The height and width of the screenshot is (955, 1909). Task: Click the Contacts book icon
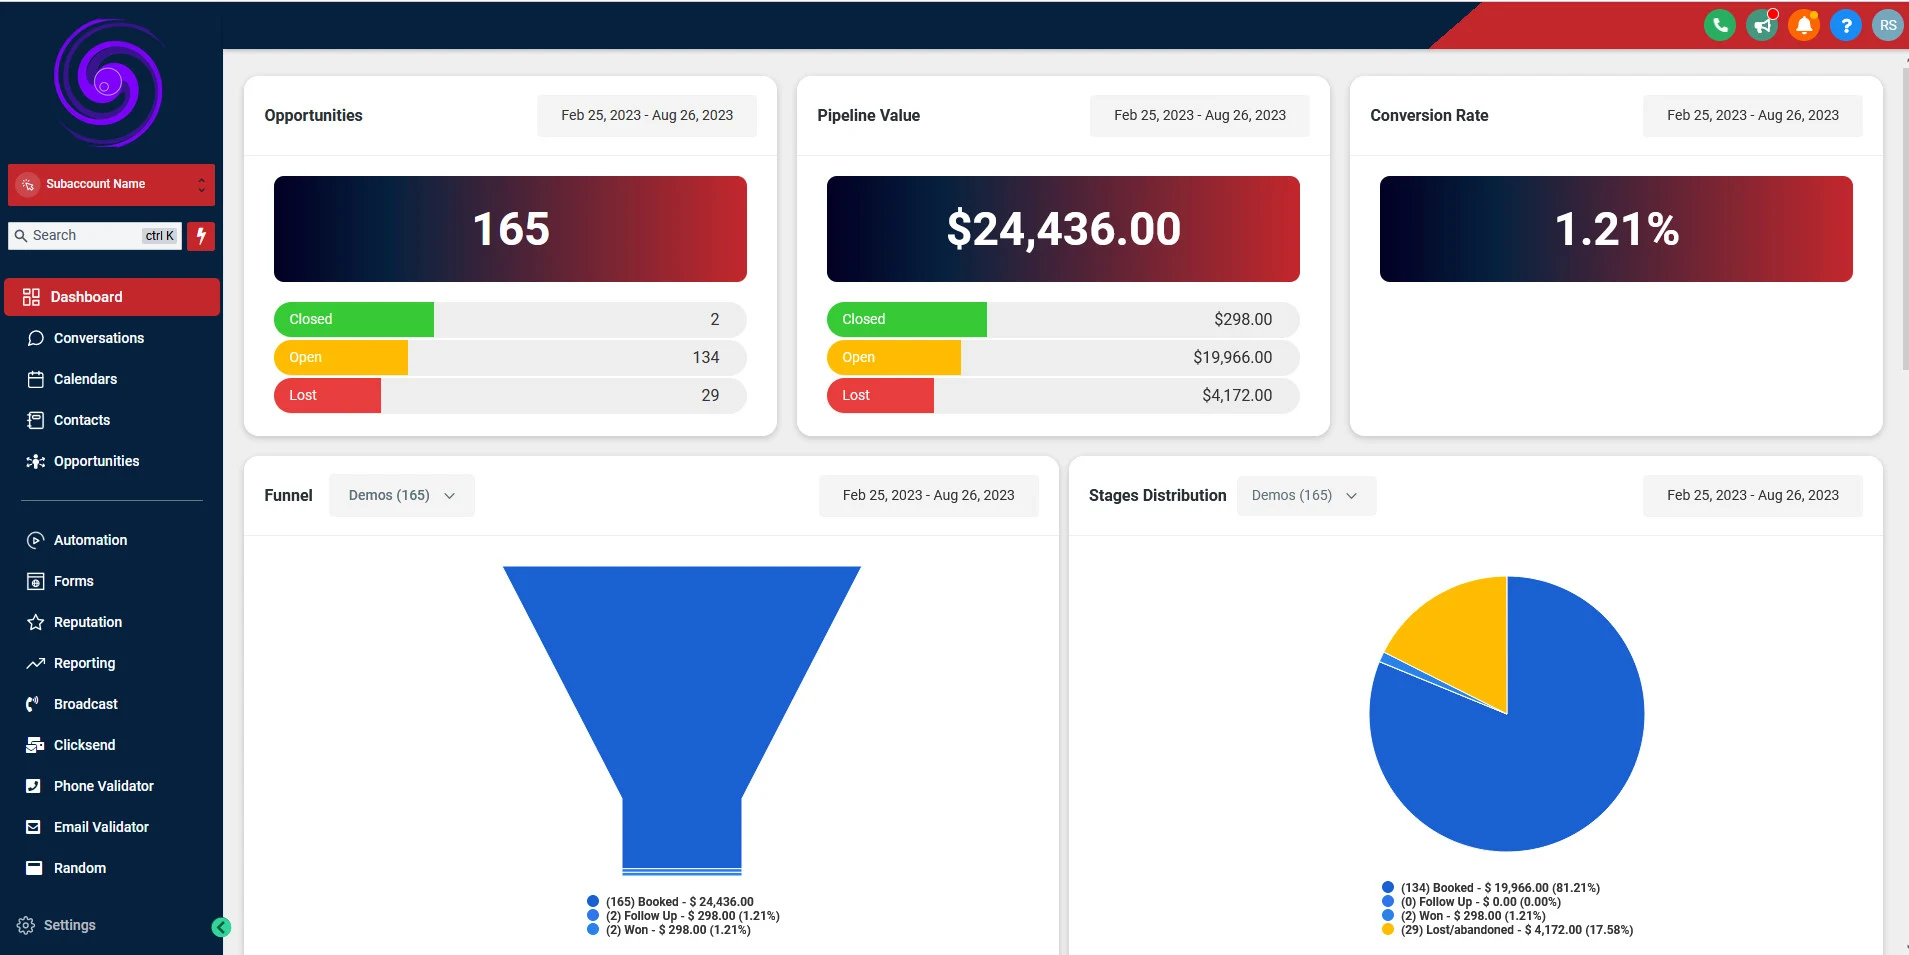(36, 420)
